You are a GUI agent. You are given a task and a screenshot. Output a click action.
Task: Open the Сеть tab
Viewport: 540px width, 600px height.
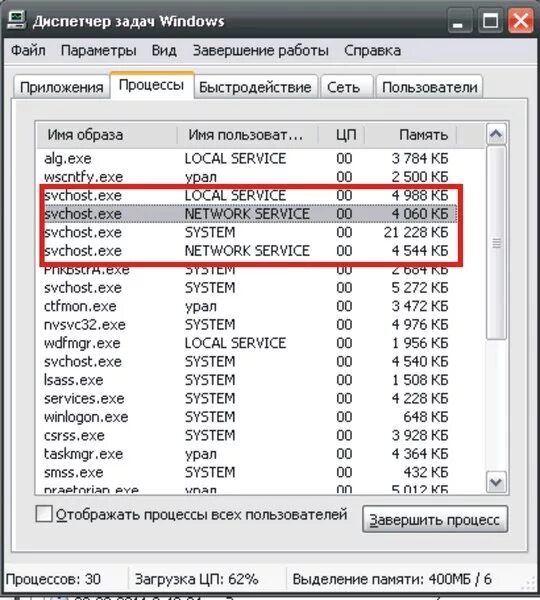point(346,87)
